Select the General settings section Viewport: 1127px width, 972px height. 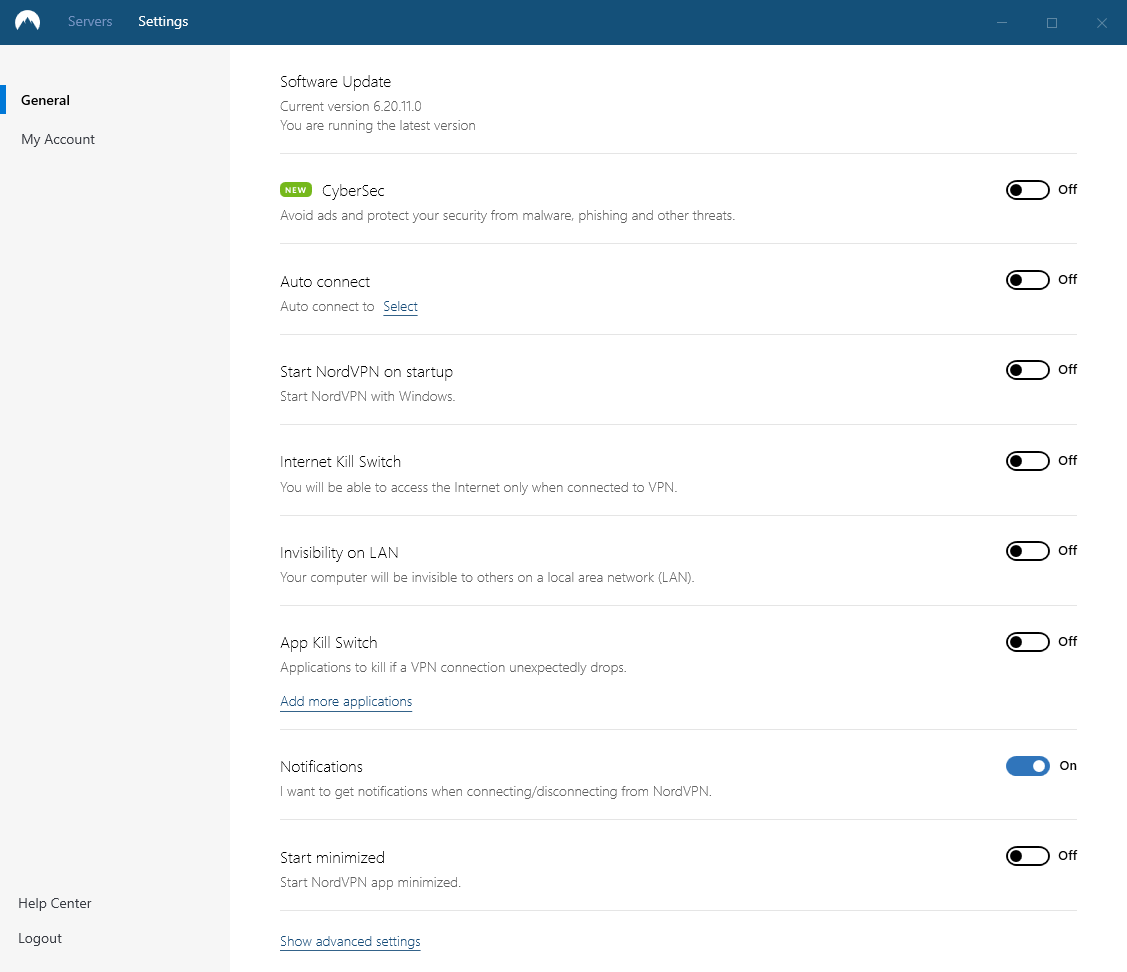tap(45, 100)
